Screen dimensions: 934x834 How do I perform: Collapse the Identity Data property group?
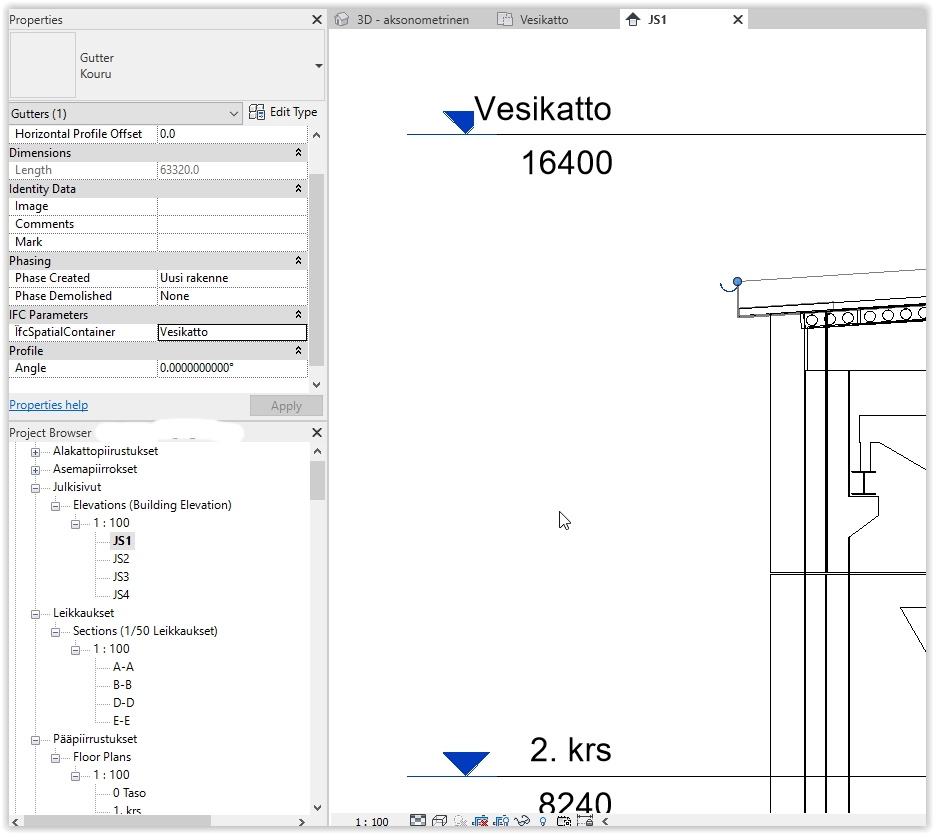click(298, 189)
